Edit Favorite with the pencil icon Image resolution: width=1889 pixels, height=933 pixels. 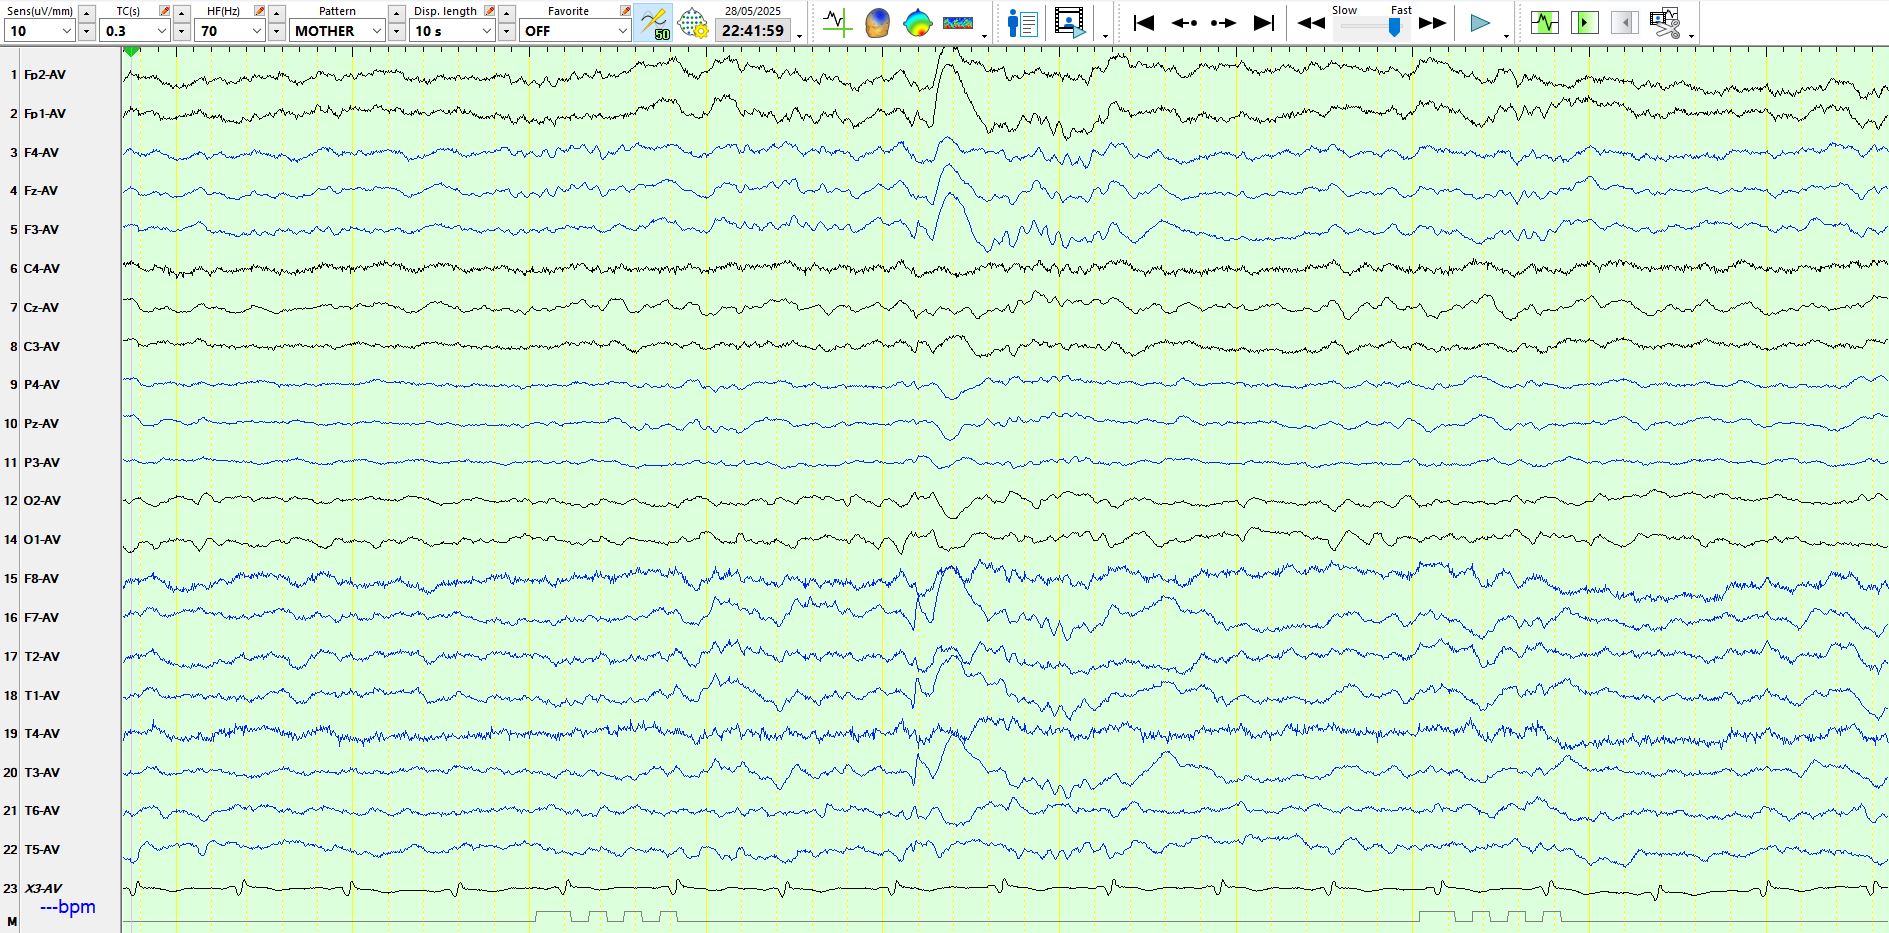click(625, 11)
